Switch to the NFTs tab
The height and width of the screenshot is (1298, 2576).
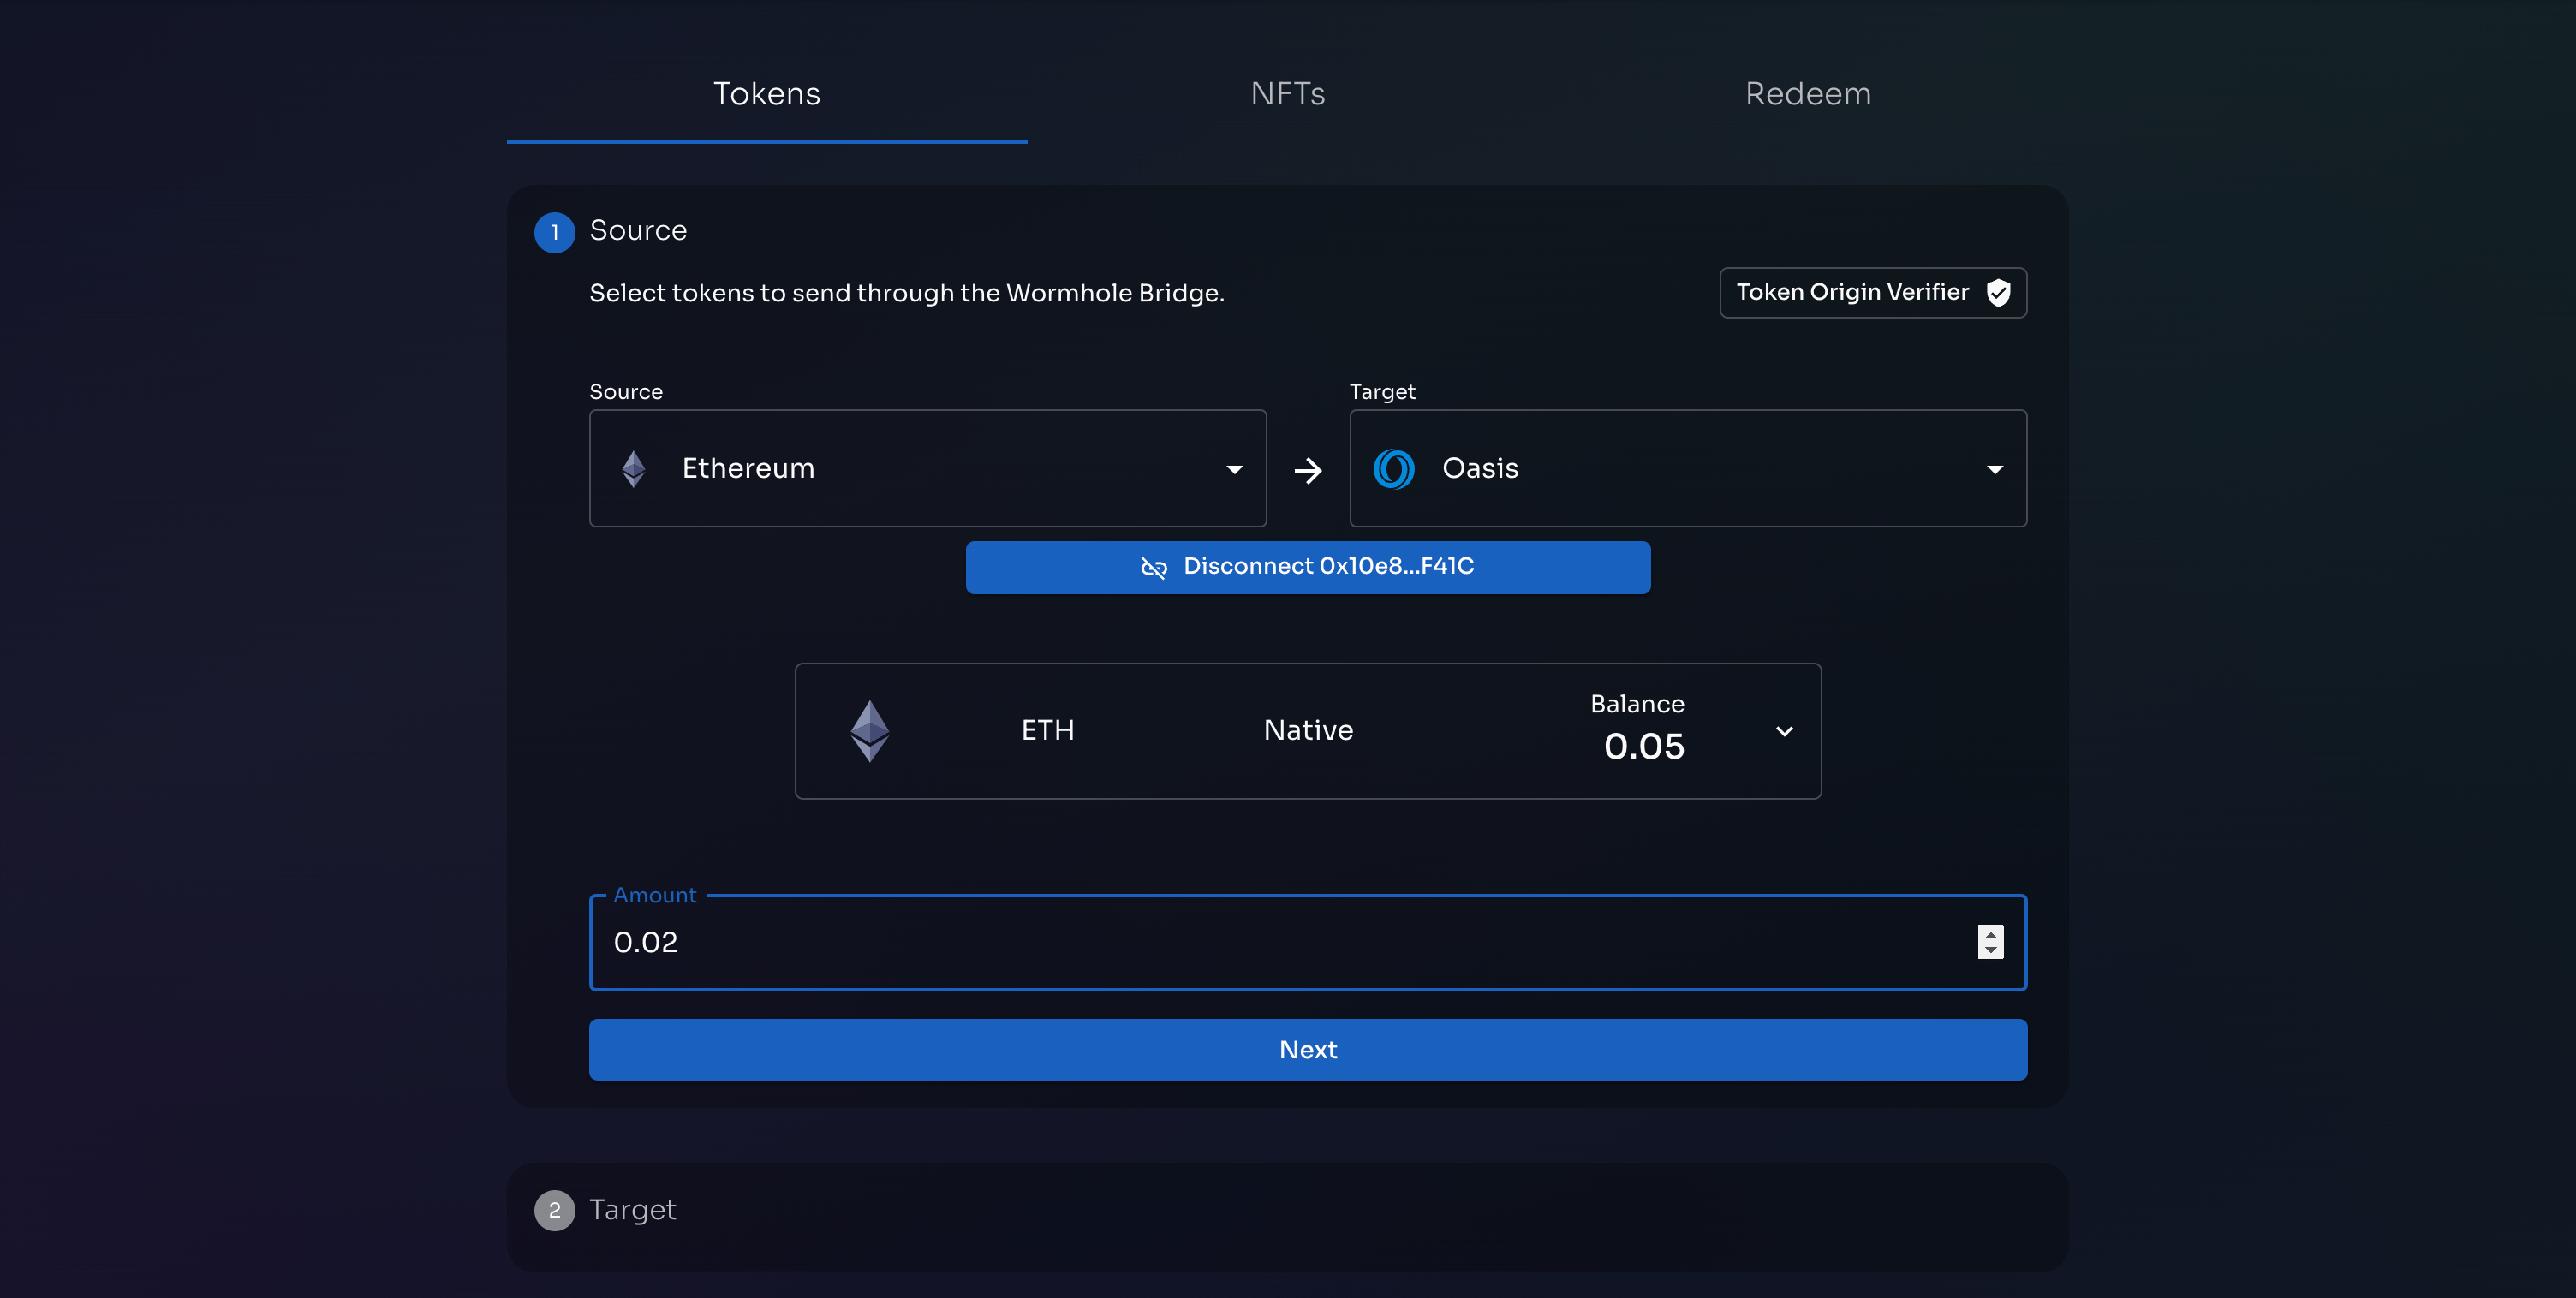pos(1287,94)
